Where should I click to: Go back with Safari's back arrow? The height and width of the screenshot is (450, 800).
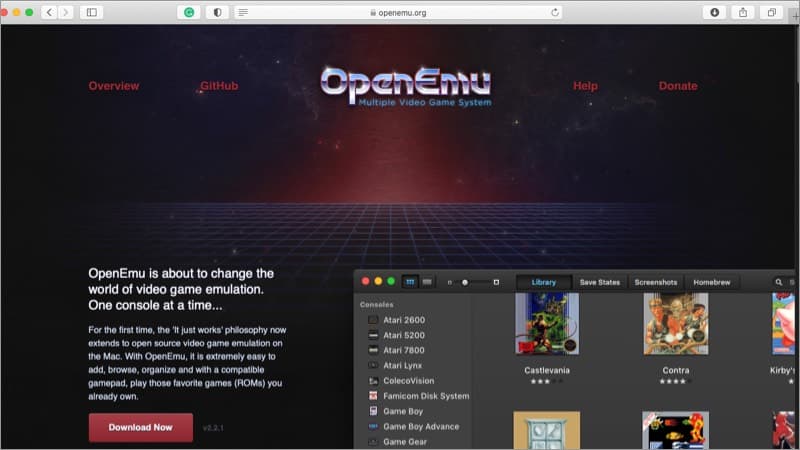tap(49, 12)
